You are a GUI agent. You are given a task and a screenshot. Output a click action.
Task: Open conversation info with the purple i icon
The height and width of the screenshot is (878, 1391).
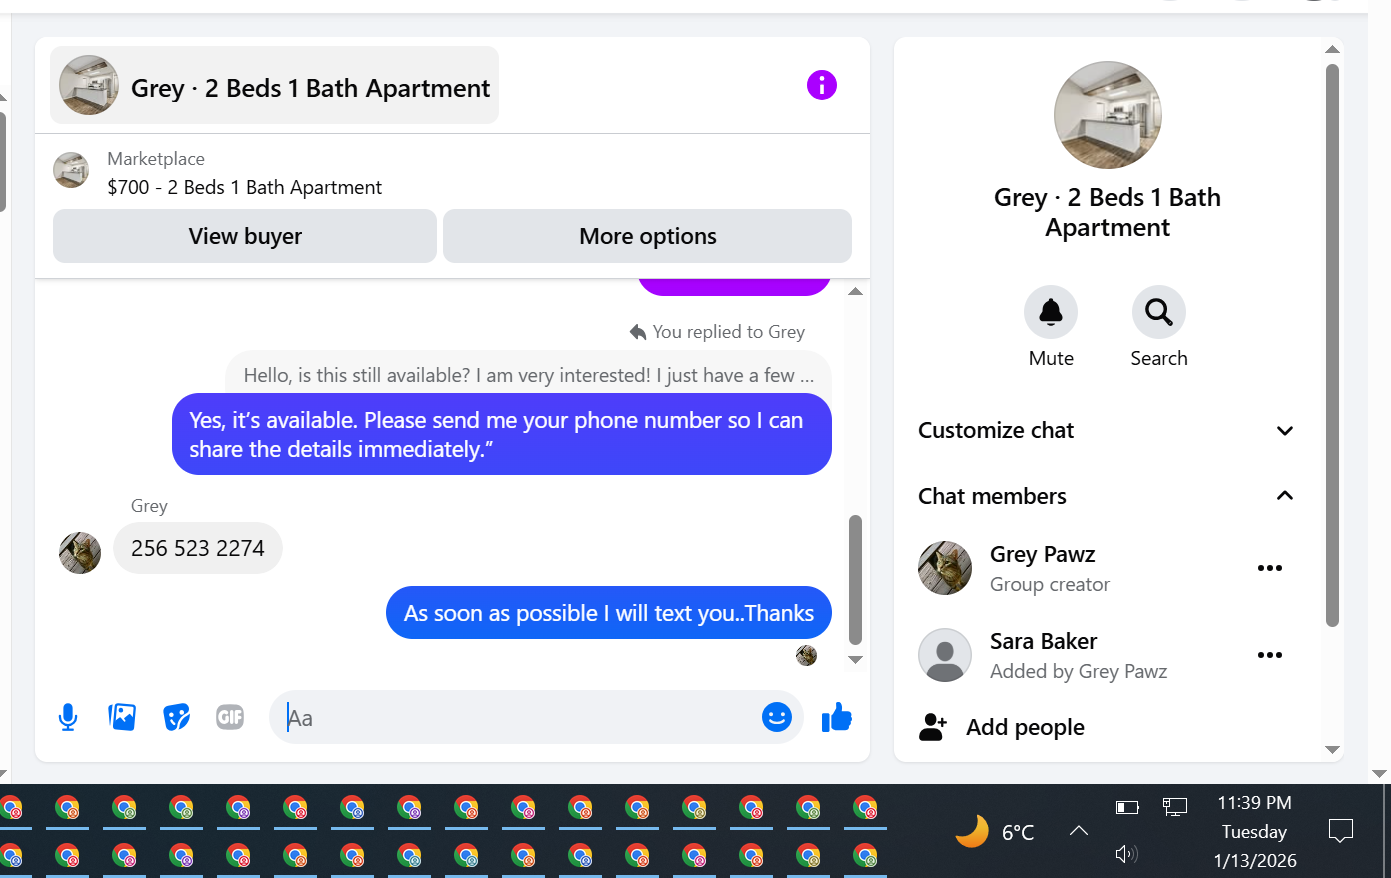pyautogui.click(x=821, y=85)
